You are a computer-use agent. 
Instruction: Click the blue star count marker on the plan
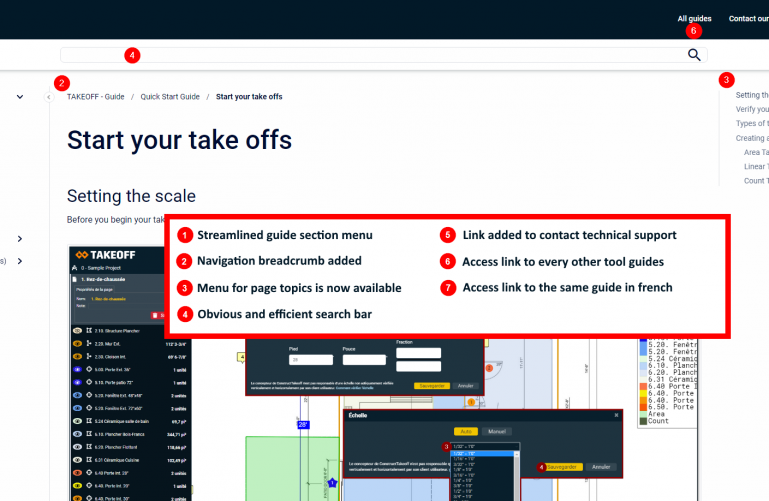click(332, 483)
